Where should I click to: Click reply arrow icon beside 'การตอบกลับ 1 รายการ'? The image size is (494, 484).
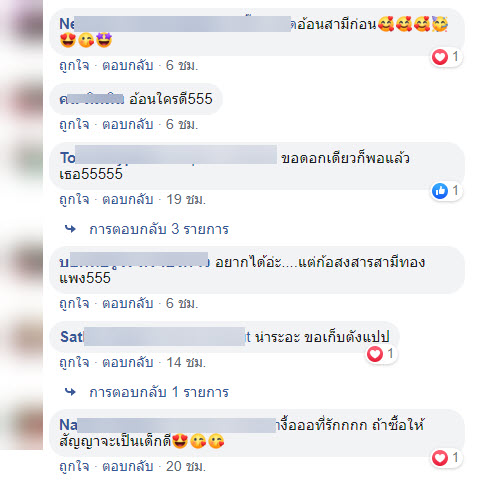click(70, 392)
